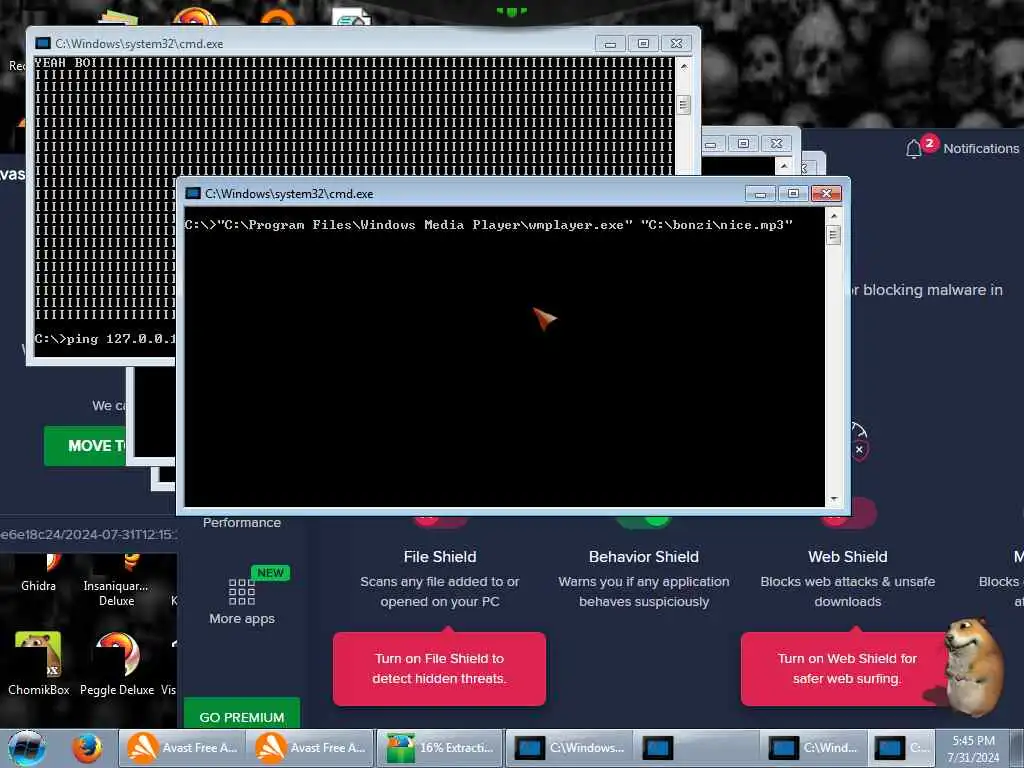Image resolution: width=1024 pixels, height=768 pixels.
Task: Select Performance in Avast sidebar
Action: 242,522
